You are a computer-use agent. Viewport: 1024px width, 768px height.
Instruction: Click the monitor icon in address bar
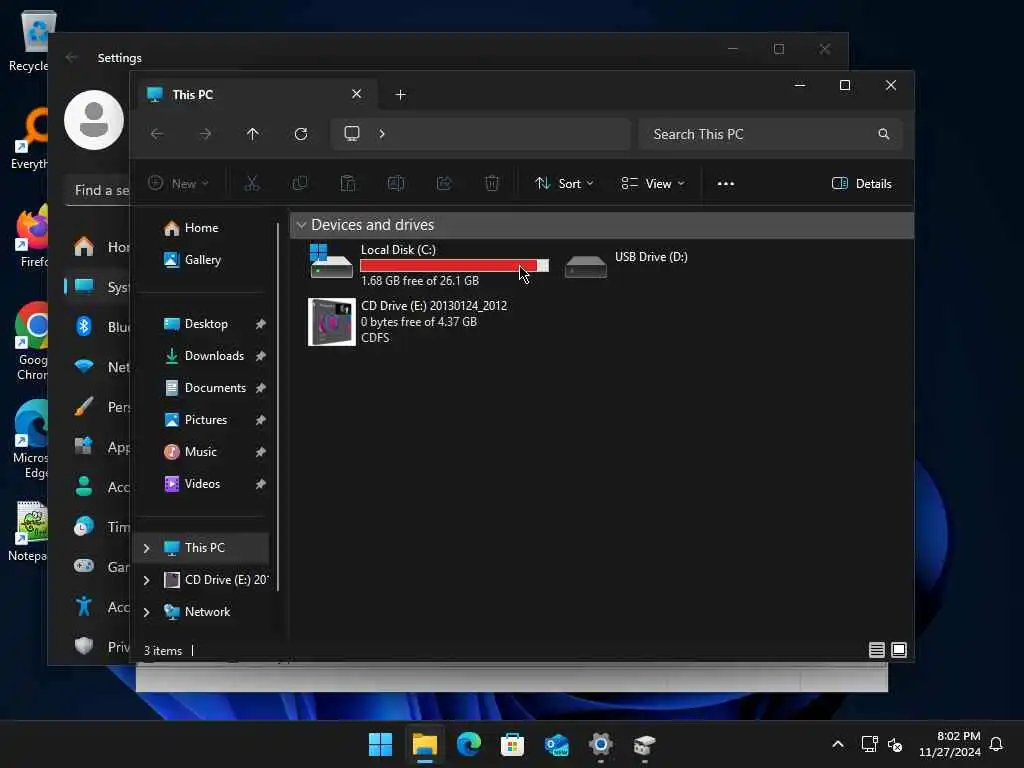coord(352,133)
